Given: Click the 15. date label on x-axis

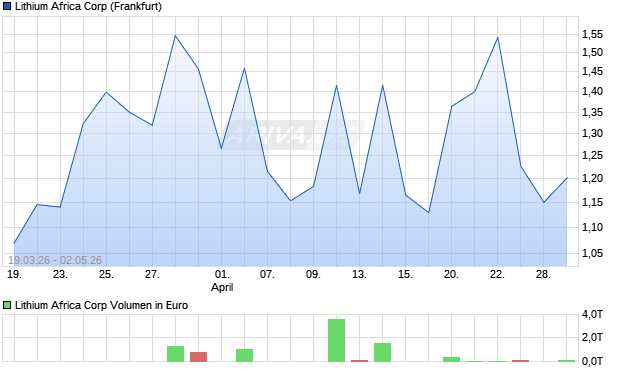Looking at the screenshot, I should click(405, 274).
